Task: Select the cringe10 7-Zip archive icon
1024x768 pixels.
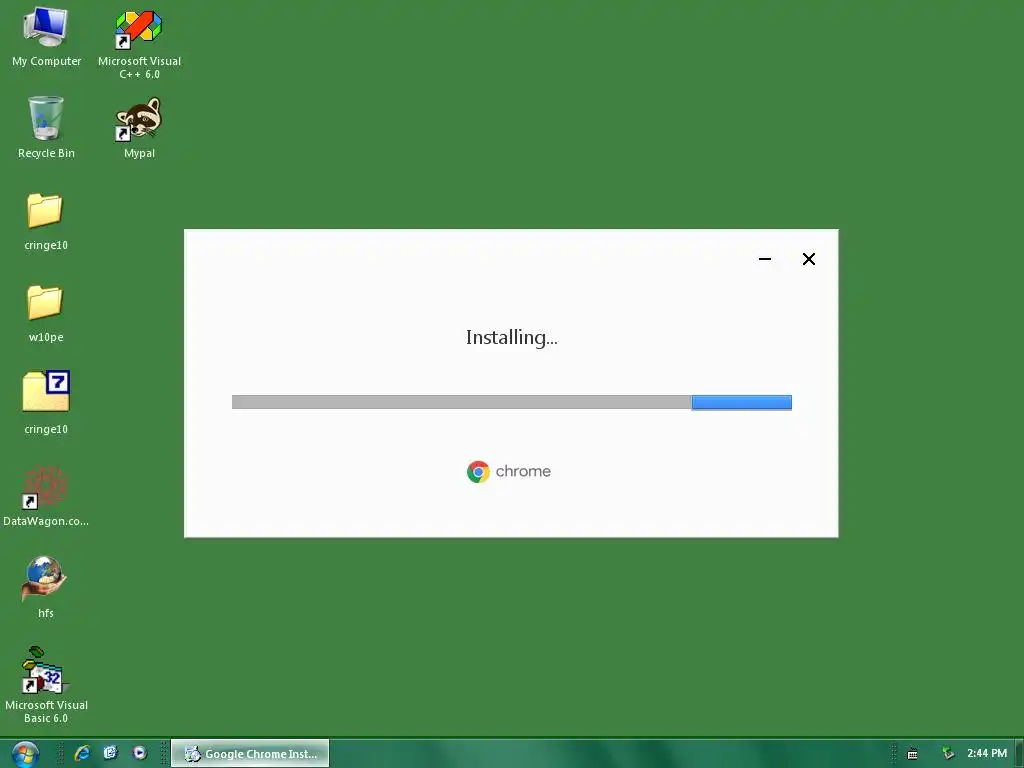Action: tap(46, 402)
